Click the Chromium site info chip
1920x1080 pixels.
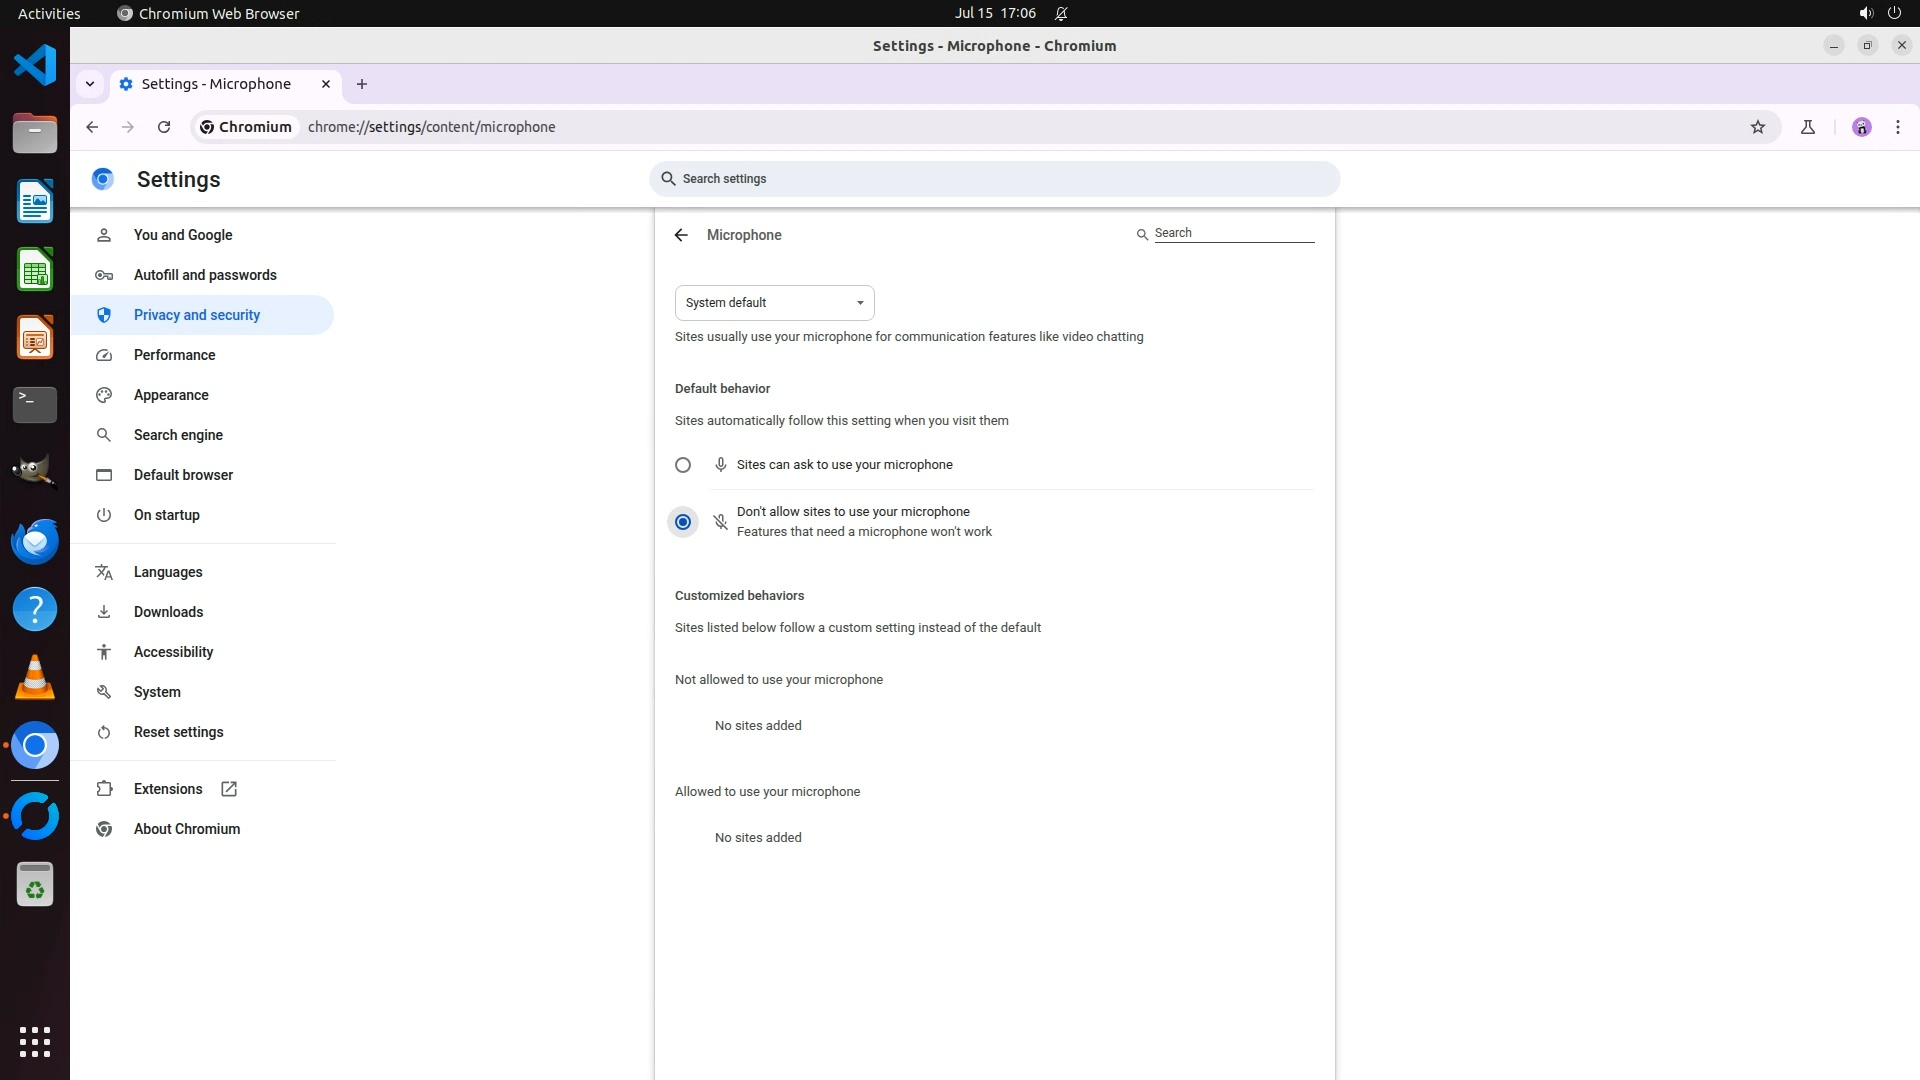(246, 127)
